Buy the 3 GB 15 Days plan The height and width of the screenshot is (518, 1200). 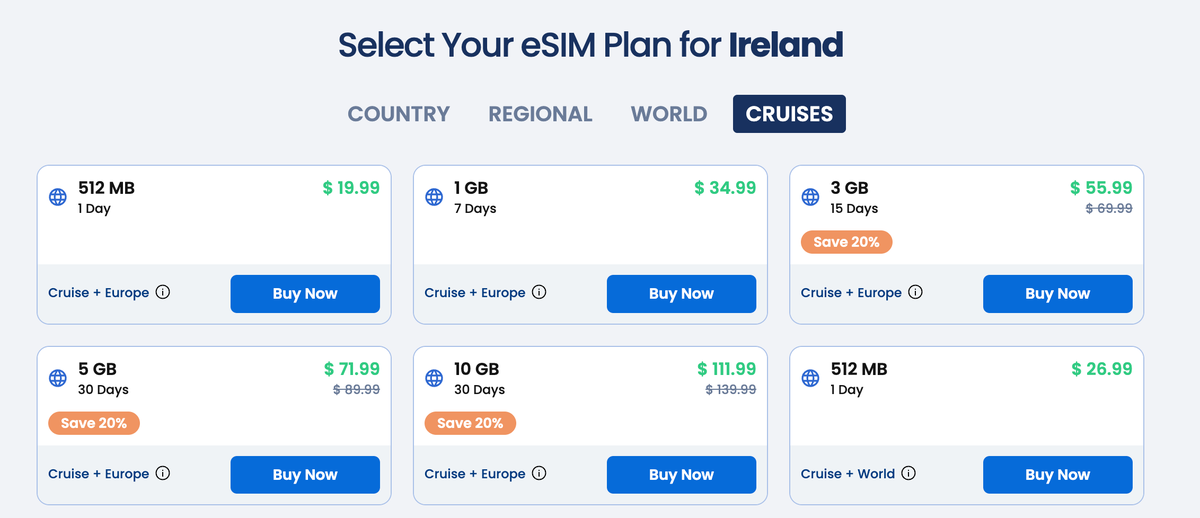(x=1057, y=294)
